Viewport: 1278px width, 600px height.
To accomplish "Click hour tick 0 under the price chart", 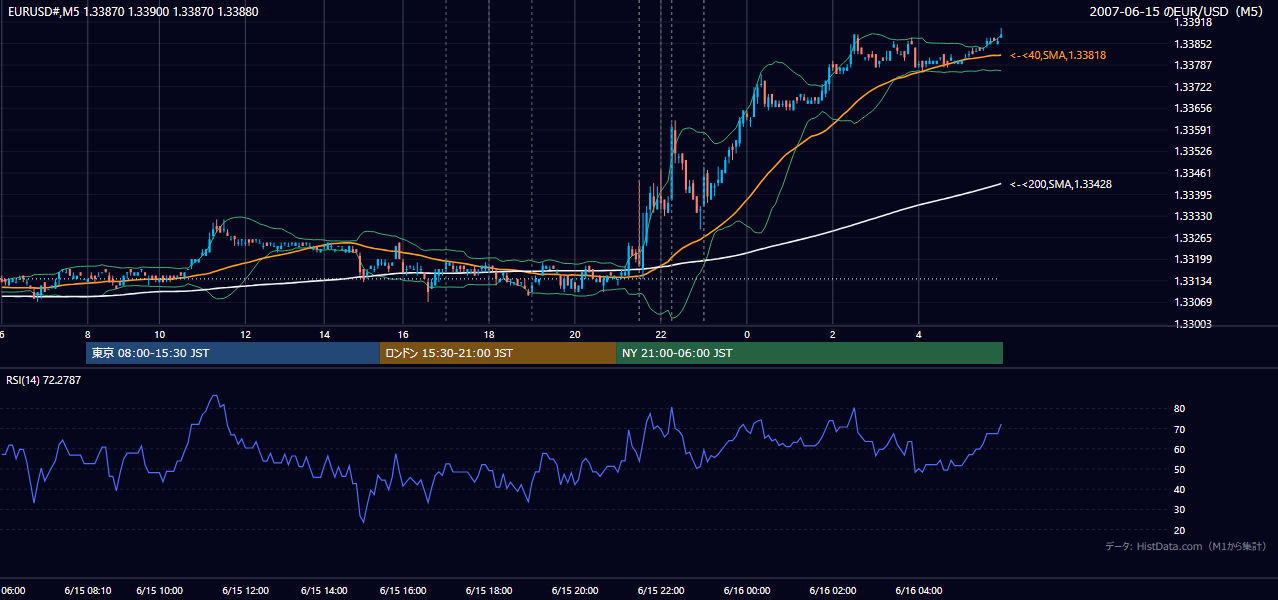I will pos(747,334).
